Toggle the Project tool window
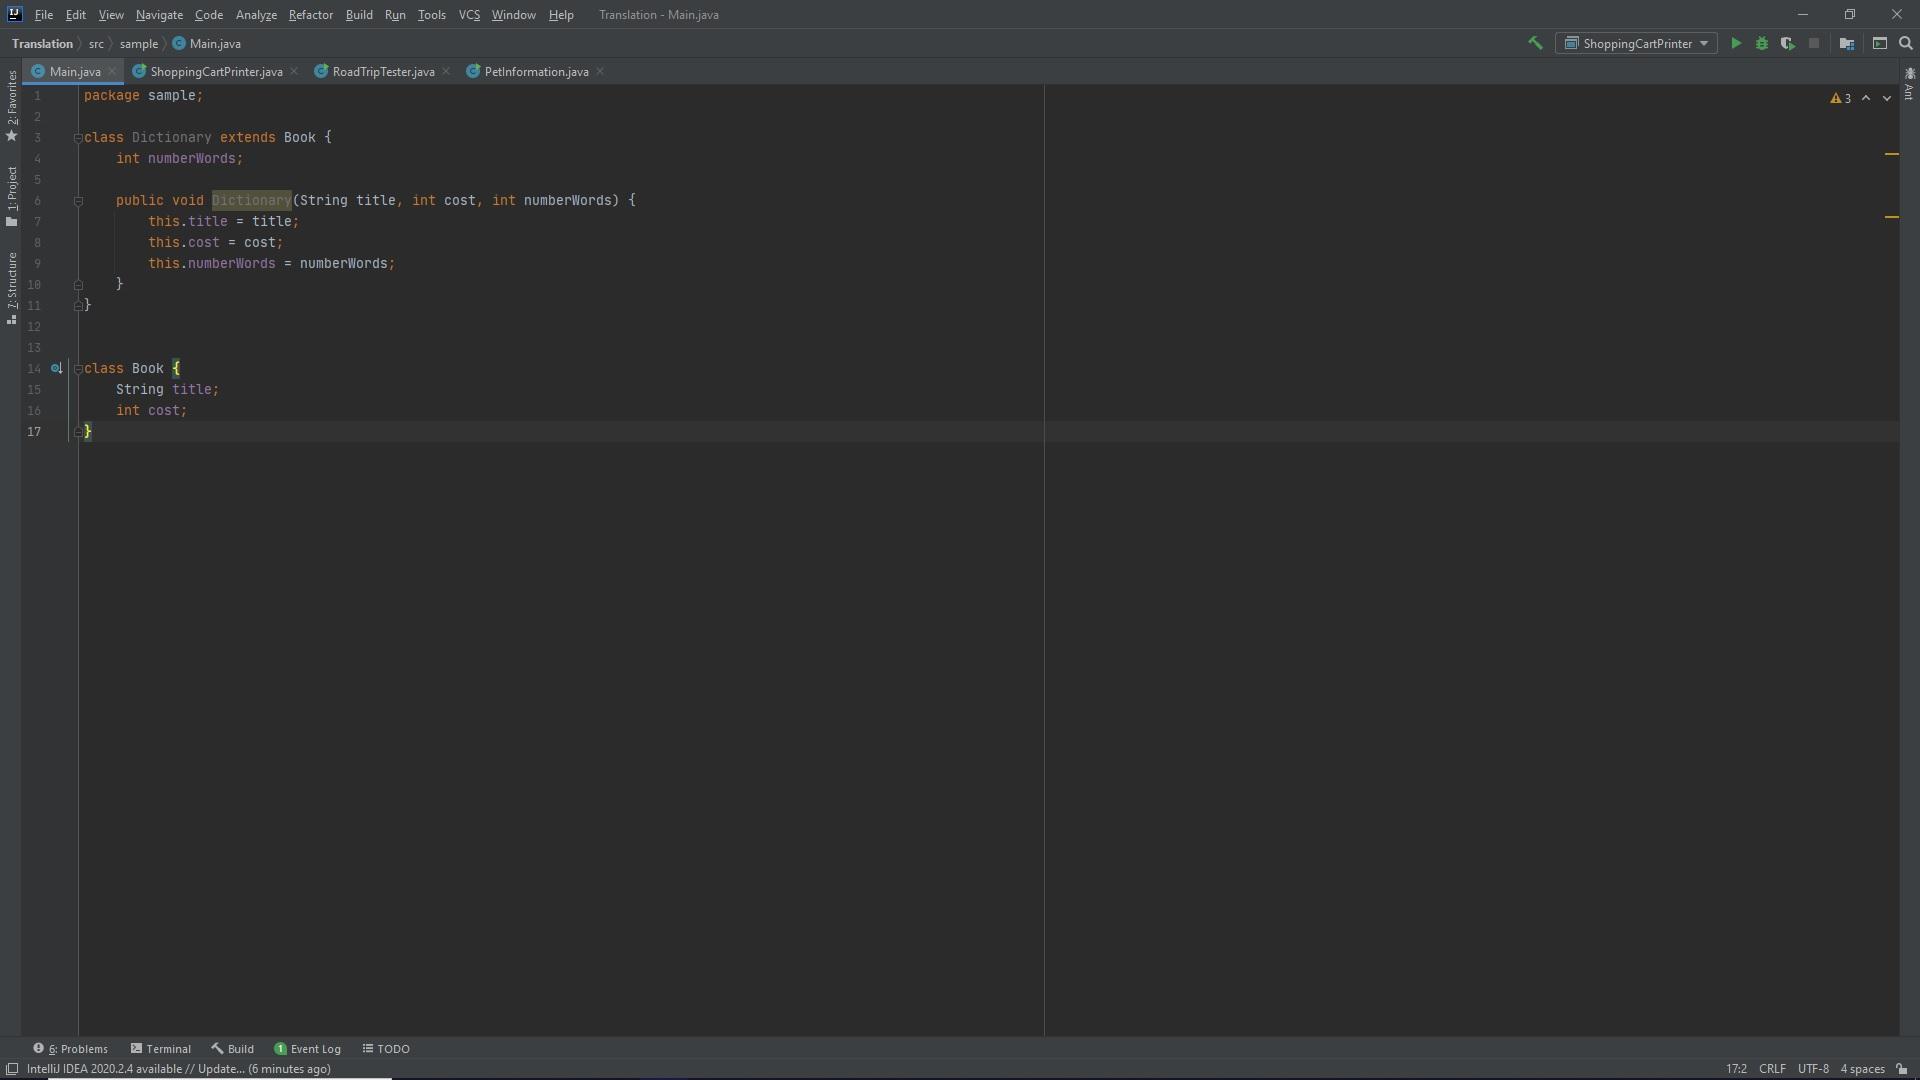 [x=12, y=196]
